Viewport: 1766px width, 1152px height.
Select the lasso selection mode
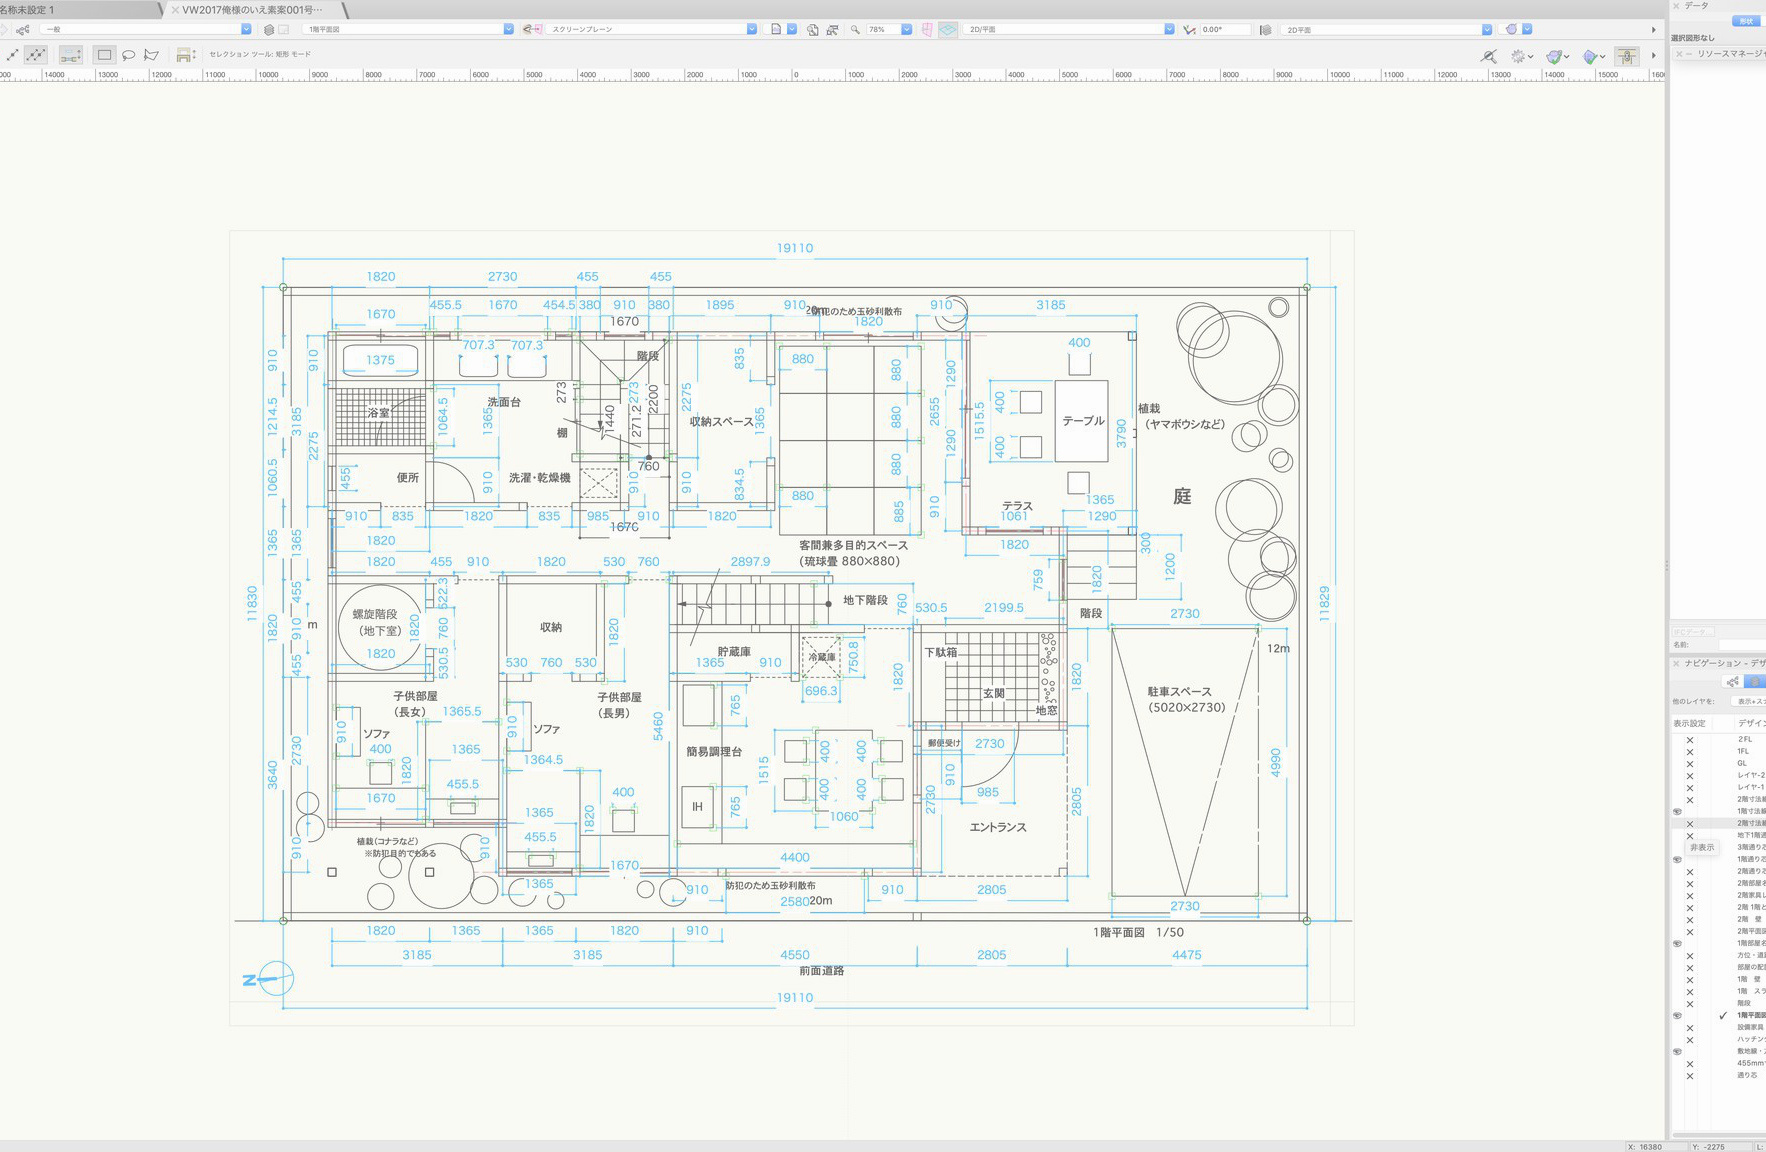pyautogui.click(x=128, y=55)
